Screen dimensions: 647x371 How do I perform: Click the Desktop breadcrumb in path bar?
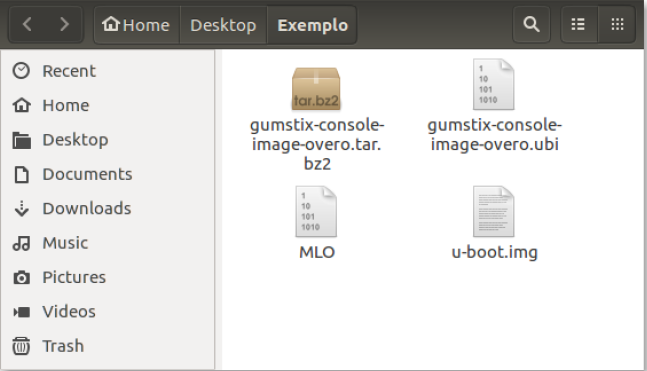[223, 25]
